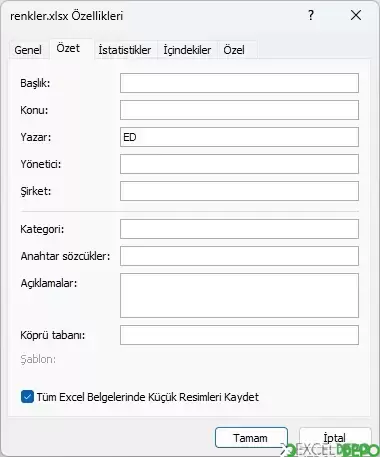380x457 pixels.
Task: Click the Kategori text box
Action: pyautogui.click(x=239, y=229)
